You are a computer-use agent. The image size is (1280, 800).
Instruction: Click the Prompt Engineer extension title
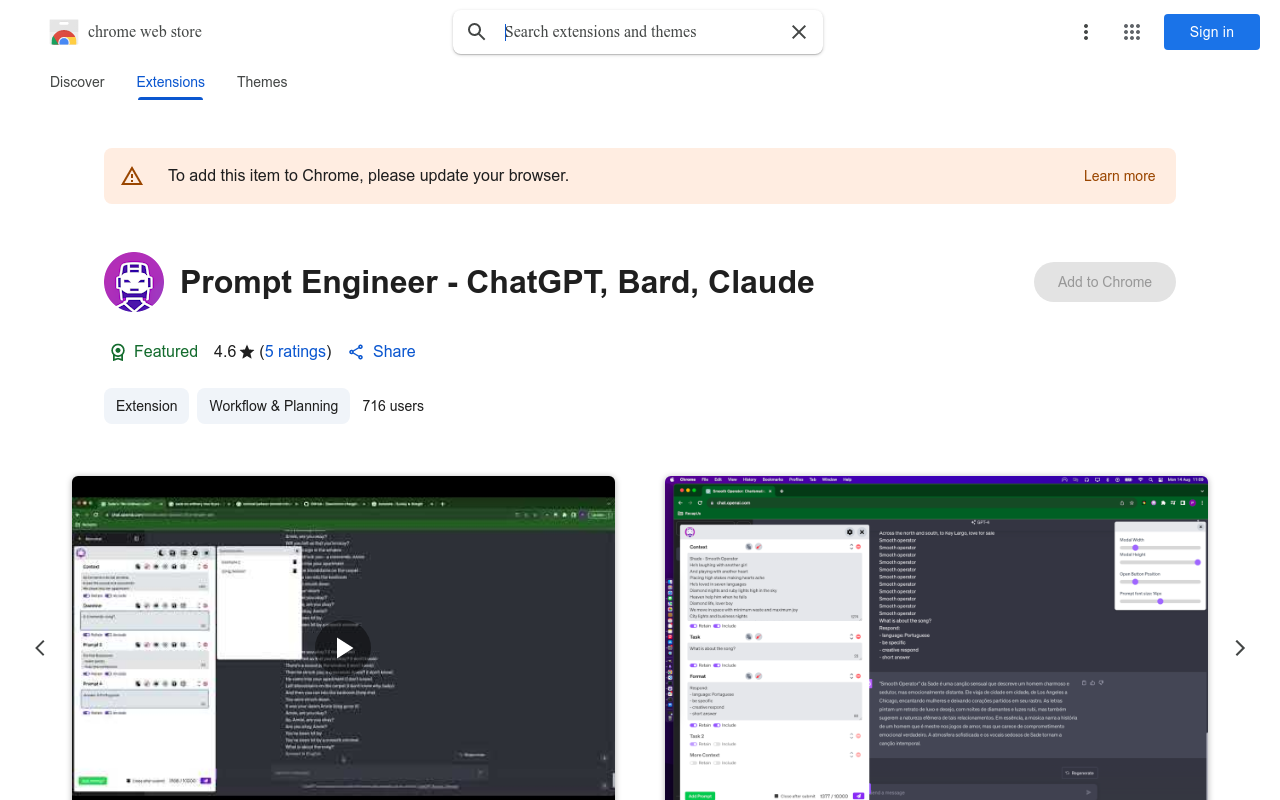[497, 282]
